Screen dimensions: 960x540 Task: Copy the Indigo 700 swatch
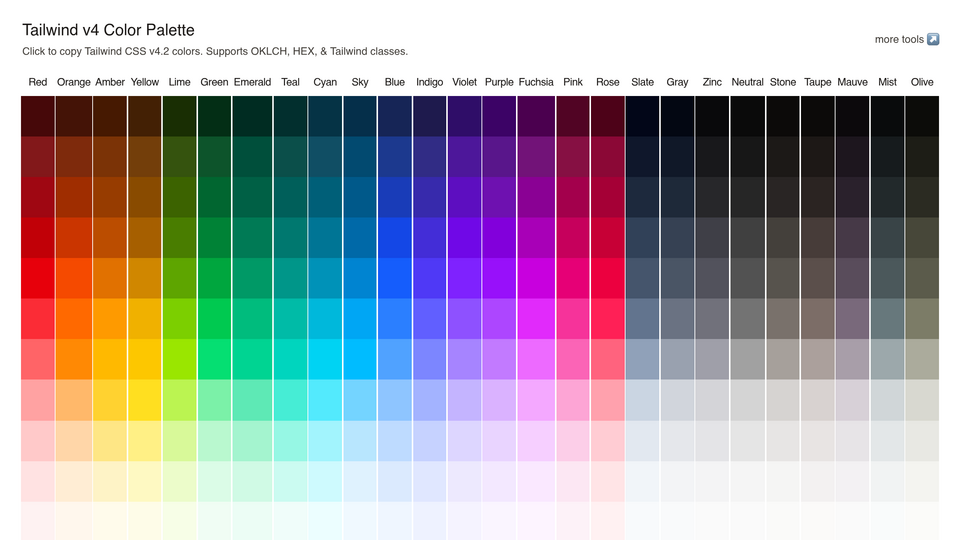[430, 238]
